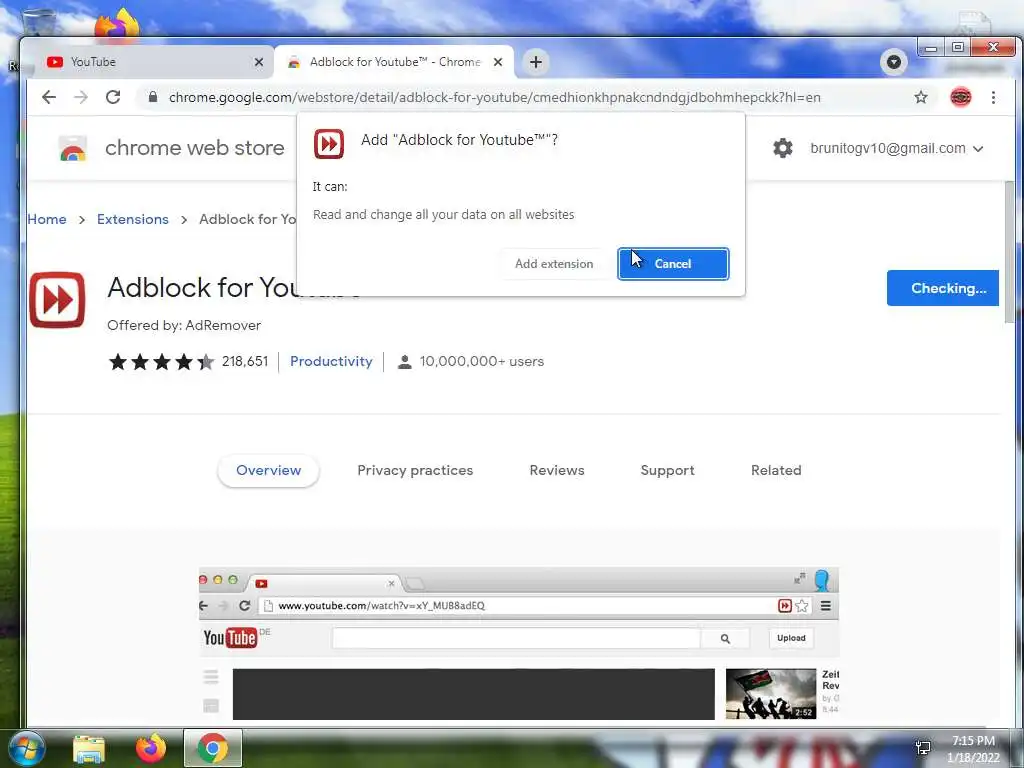Click the users person icon
Viewport: 1024px width, 768px height.
[x=404, y=362]
